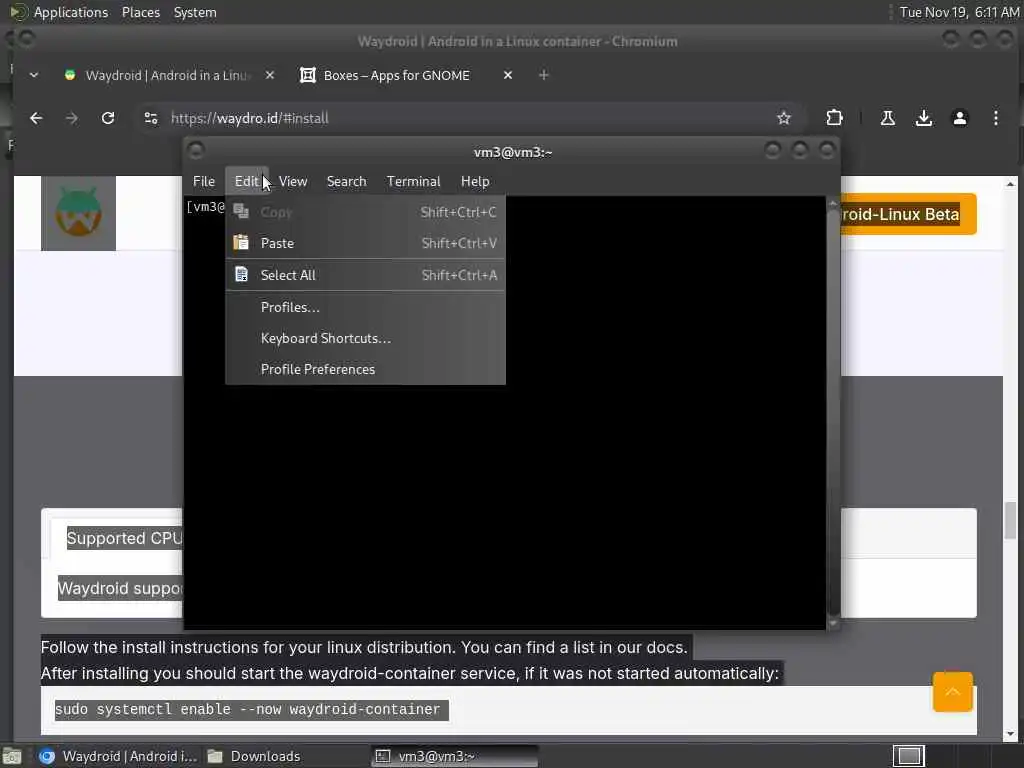The height and width of the screenshot is (768, 1024).
Task: Click the Supported CPU heading on webpage
Action: click(x=124, y=538)
